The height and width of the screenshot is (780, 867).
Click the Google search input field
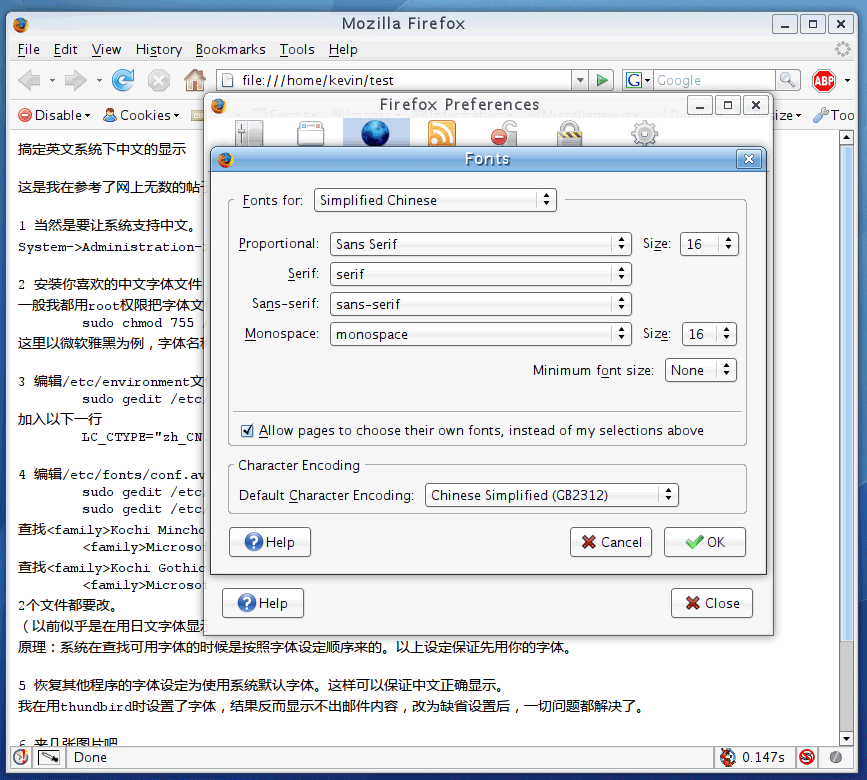click(x=715, y=80)
